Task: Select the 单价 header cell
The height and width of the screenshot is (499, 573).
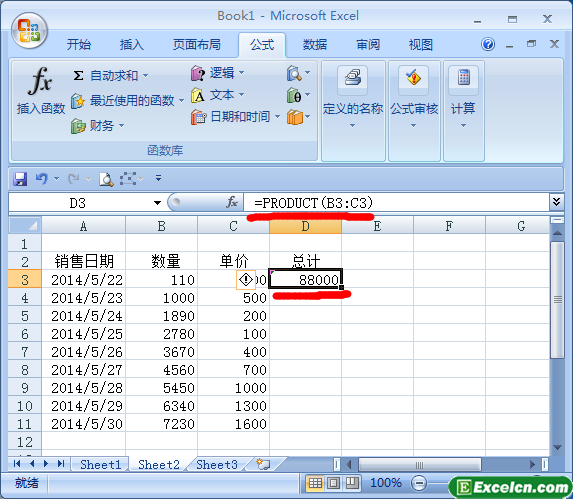Action: click(x=234, y=261)
